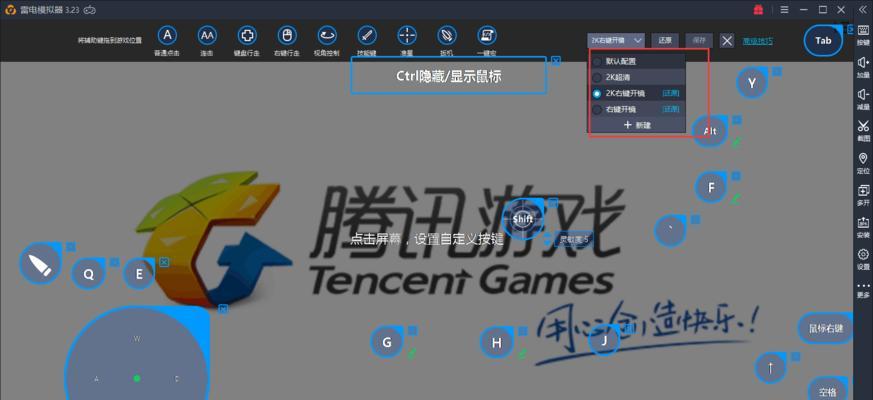
Task: Click the 还原 restore button
Action: [665, 40]
